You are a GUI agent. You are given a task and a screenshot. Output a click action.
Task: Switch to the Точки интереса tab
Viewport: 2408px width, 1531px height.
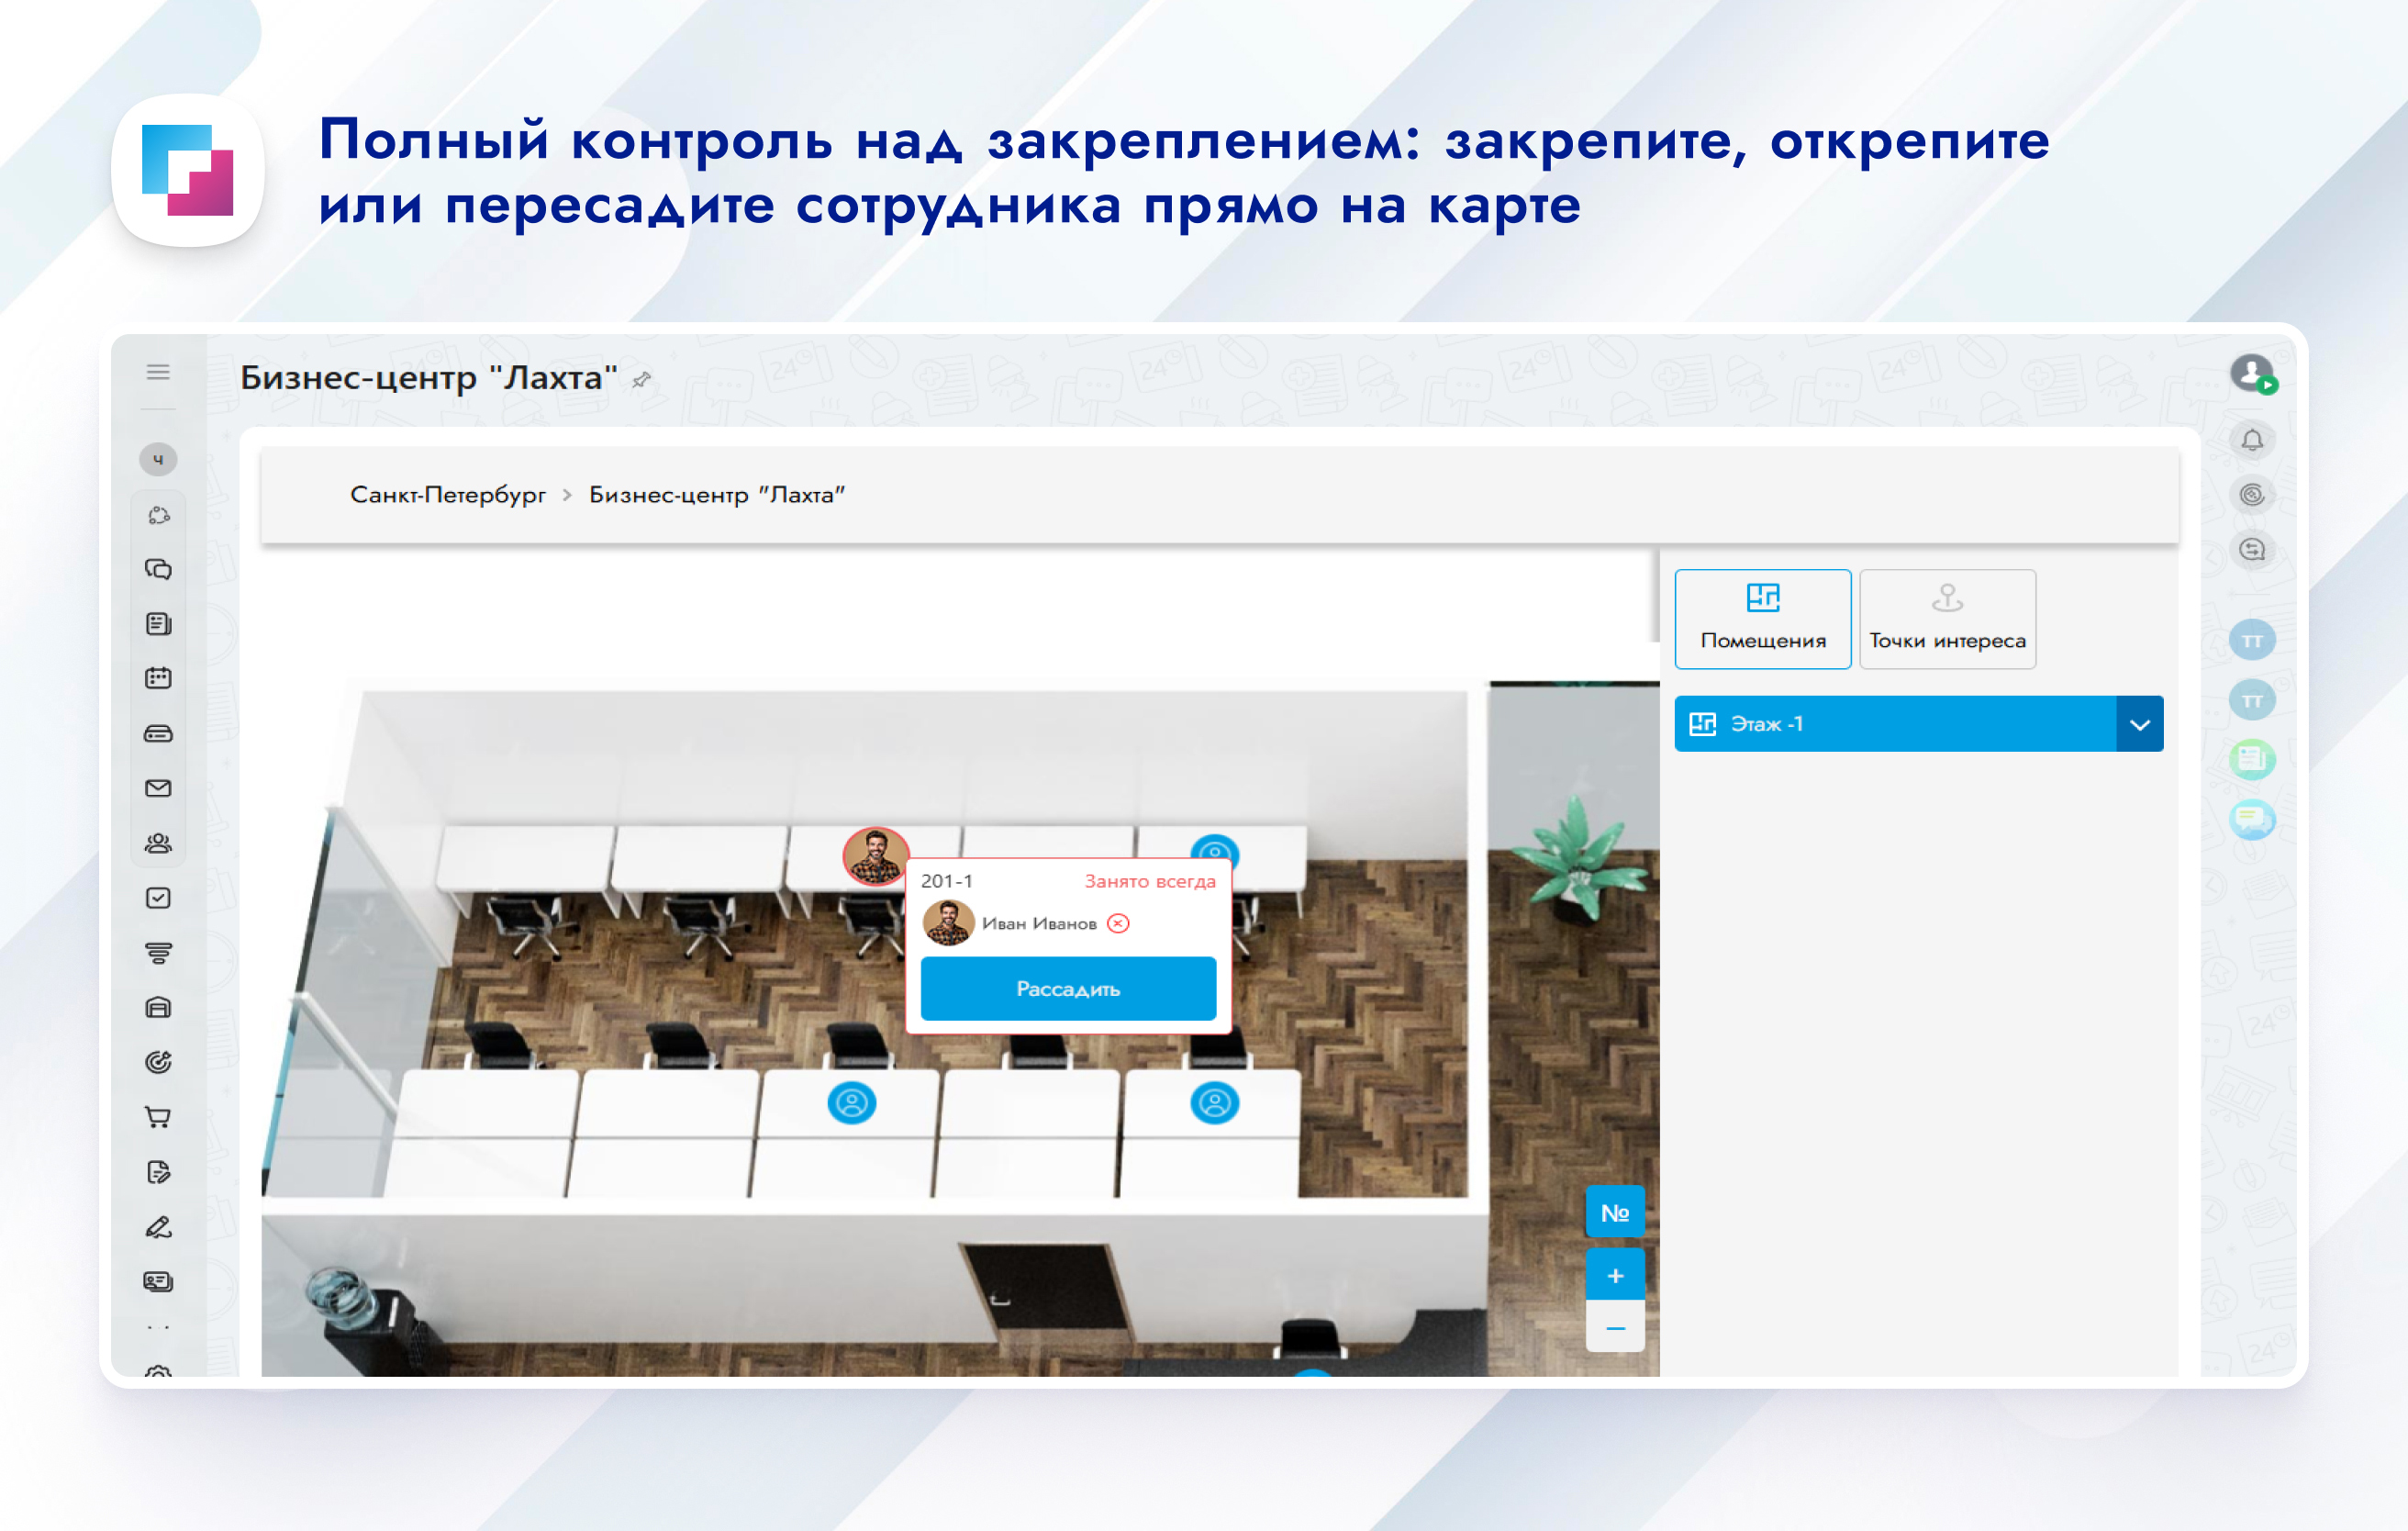pos(1947,619)
